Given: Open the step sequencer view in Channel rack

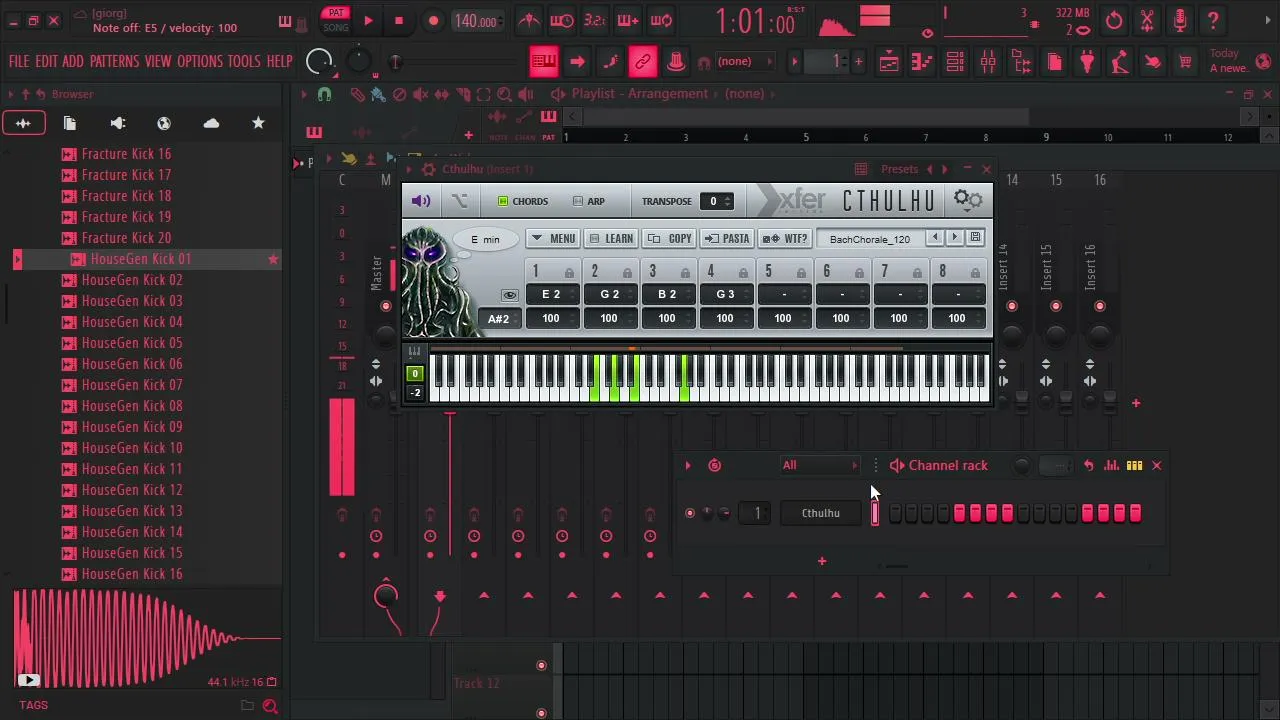Looking at the screenshot, I should click(1134, 465).
